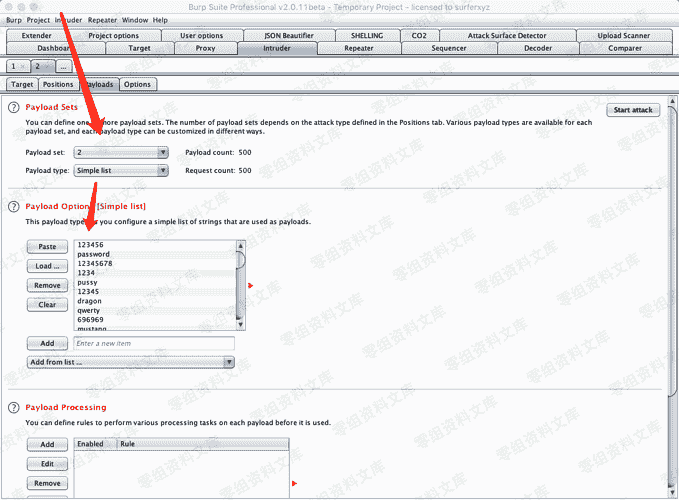This screenshot has height=500, width=679.
Task: Click payload list scroll down arrow
Action: [x=240, y=324]
